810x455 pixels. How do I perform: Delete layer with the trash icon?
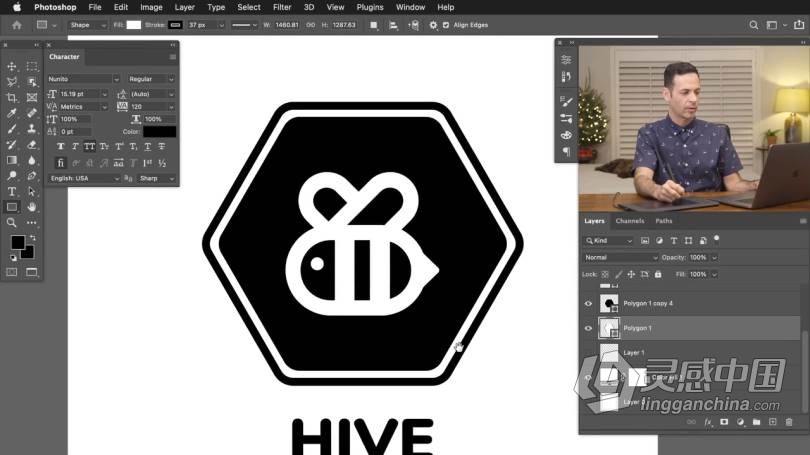[789, 422]
